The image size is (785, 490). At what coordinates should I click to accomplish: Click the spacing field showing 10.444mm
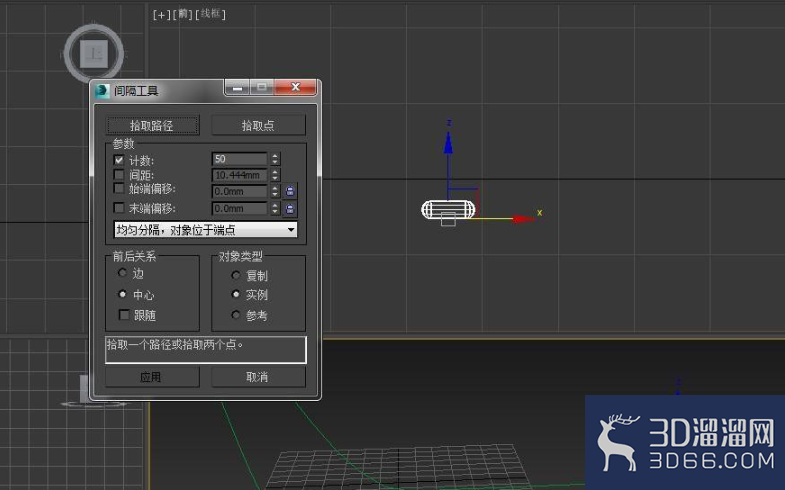pos(240,175)
